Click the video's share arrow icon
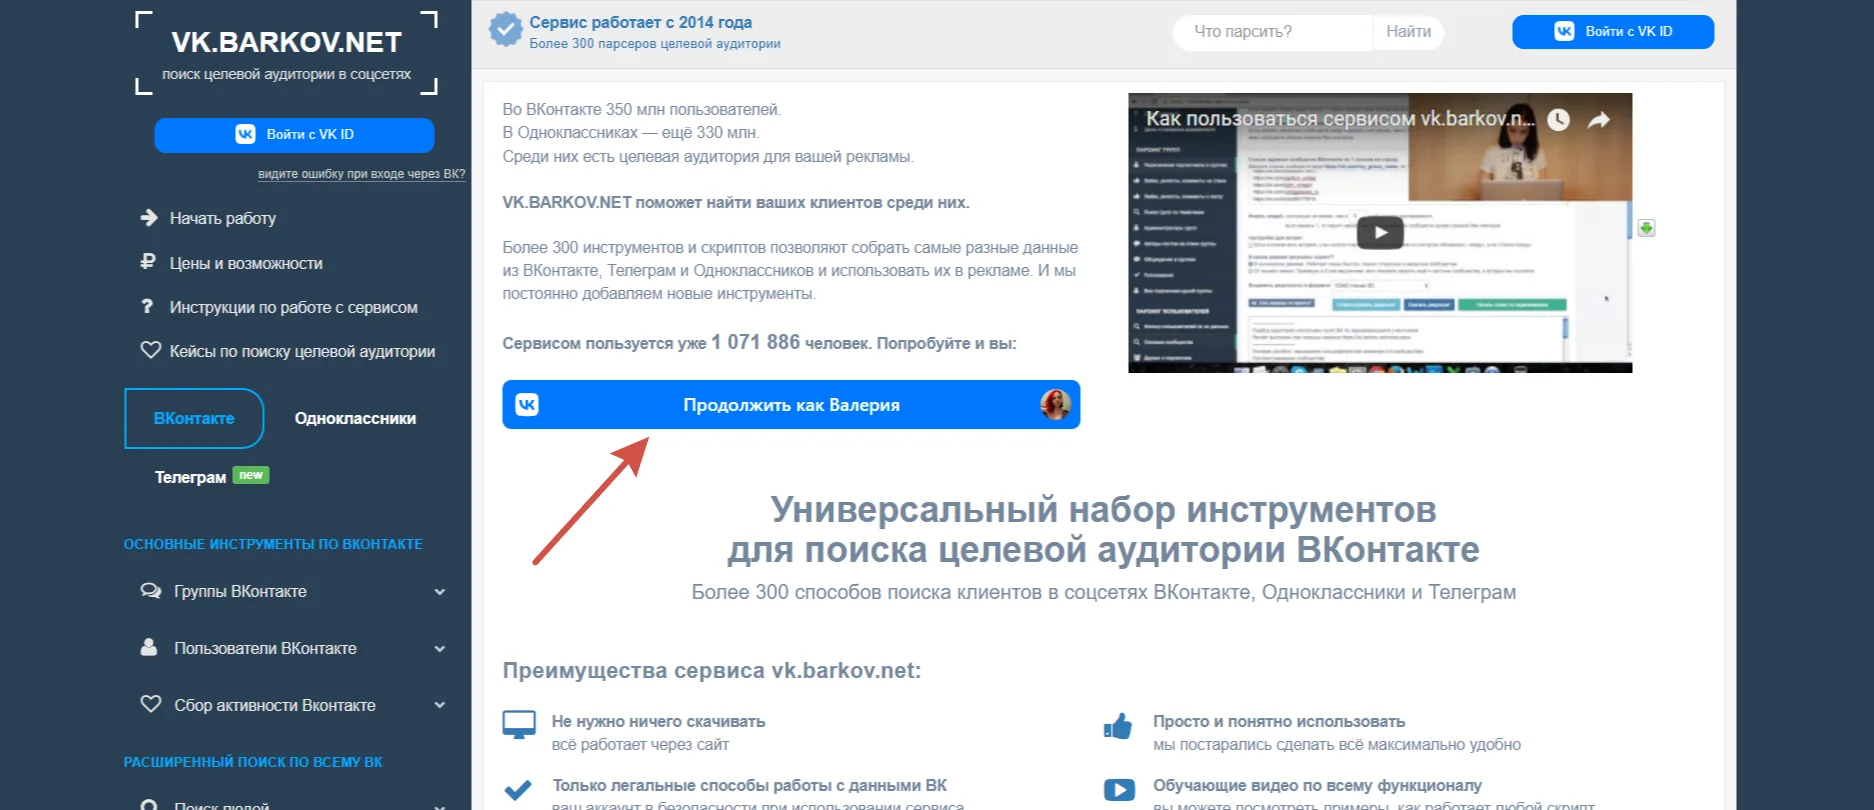1874x810 pixels. [x=1599, y=120]
